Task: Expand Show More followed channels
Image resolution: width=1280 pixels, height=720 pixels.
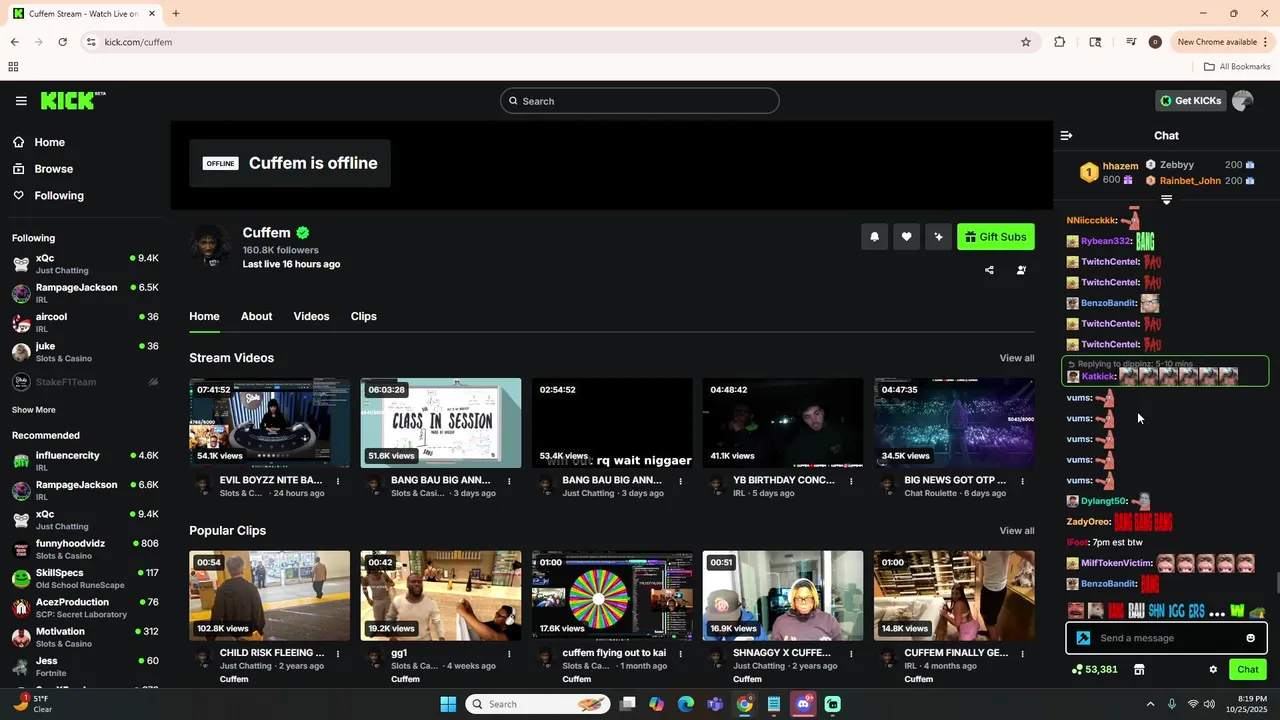Action: click(x=34, y=410)
